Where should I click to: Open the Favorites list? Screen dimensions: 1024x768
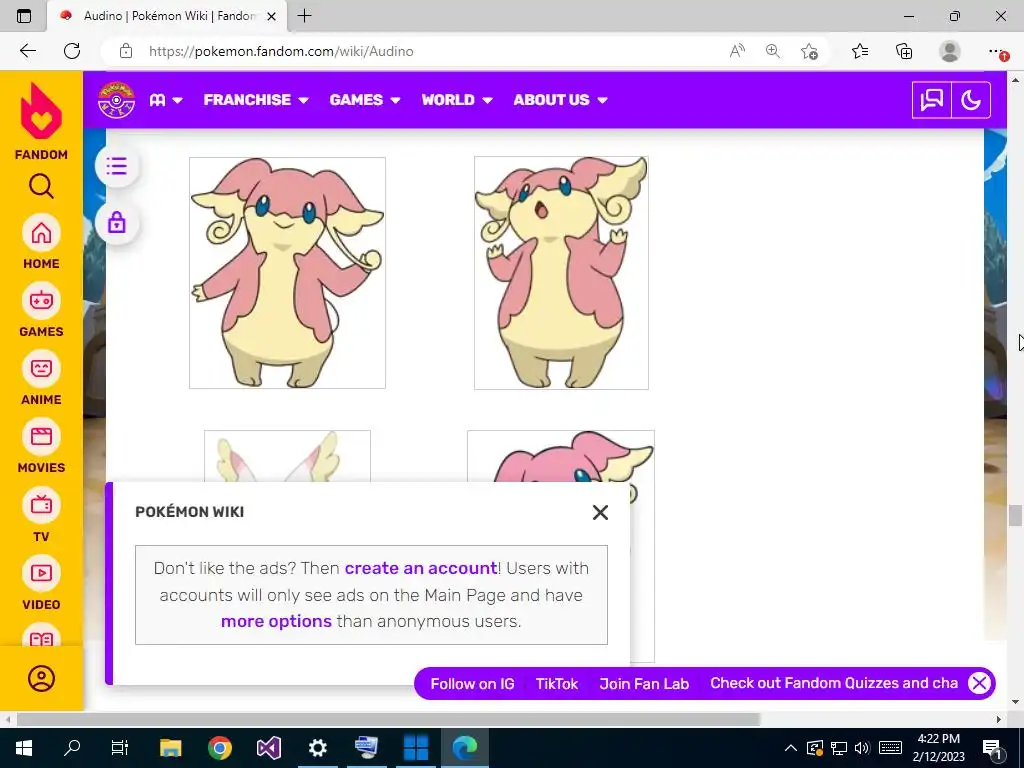[x=860, y=51]
